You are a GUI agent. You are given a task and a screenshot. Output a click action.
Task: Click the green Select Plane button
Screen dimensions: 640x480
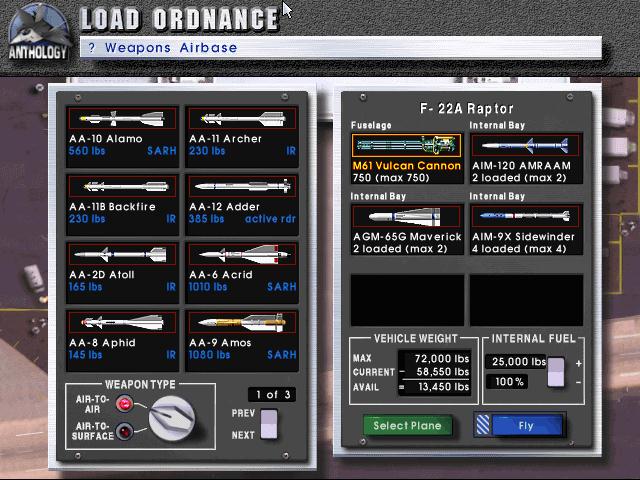click(407, 426)
